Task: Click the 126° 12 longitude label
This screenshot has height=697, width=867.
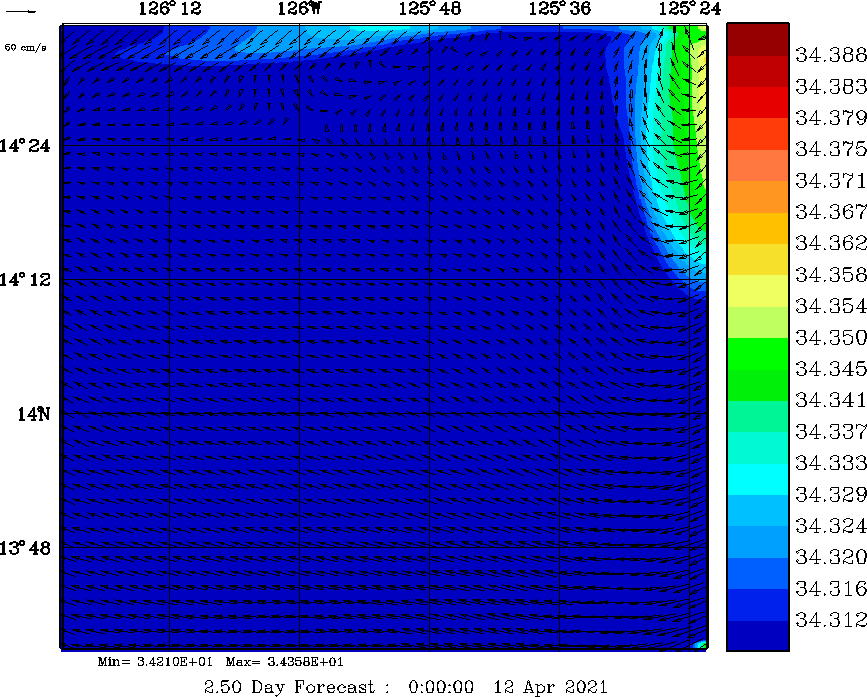Action: coord(170,8)
